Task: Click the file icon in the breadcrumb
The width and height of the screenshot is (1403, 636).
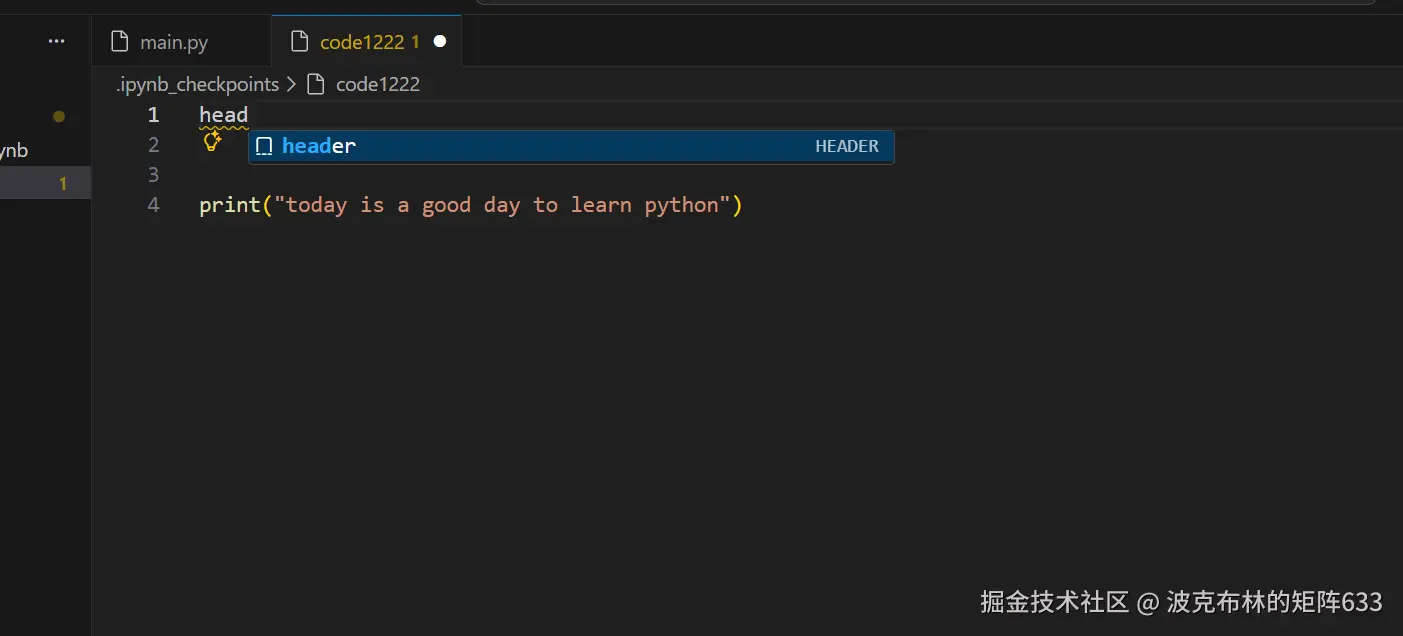Action: (x=316, y=84)
